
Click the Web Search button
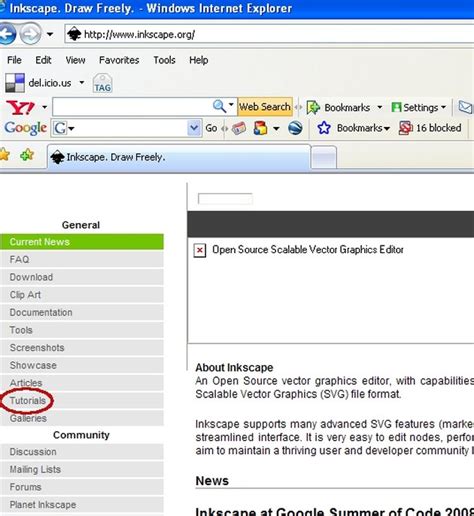click(x=265, y=107)
